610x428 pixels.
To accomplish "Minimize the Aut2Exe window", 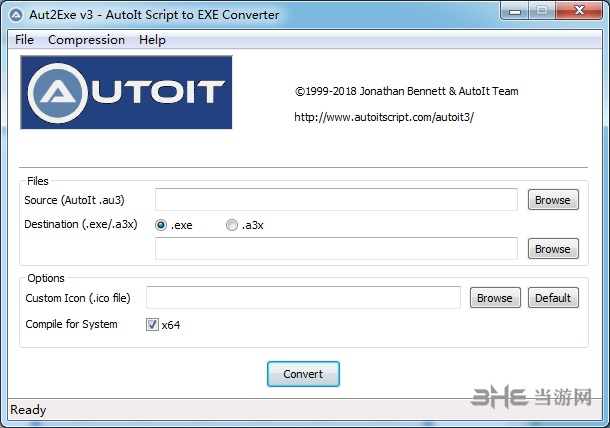I will (x=515, y=11).
